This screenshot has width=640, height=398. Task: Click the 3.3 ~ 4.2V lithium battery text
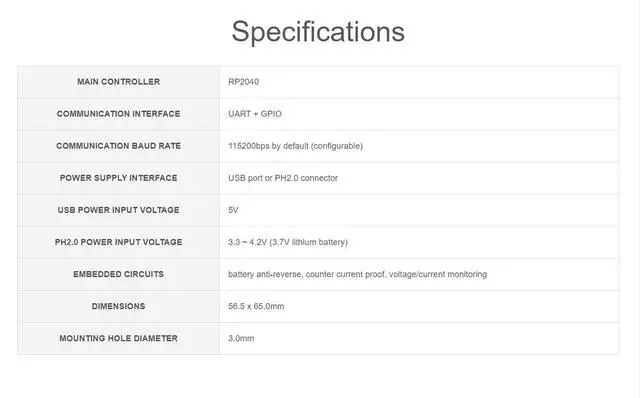pos(288,242)
